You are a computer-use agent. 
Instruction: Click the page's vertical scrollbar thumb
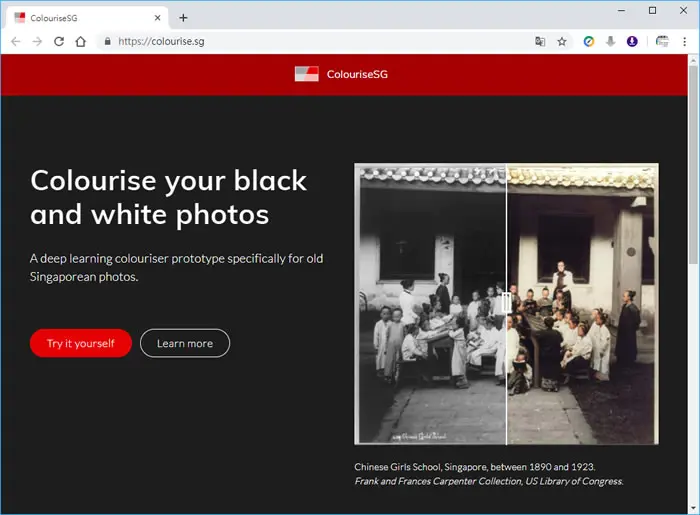pos(693,165)
